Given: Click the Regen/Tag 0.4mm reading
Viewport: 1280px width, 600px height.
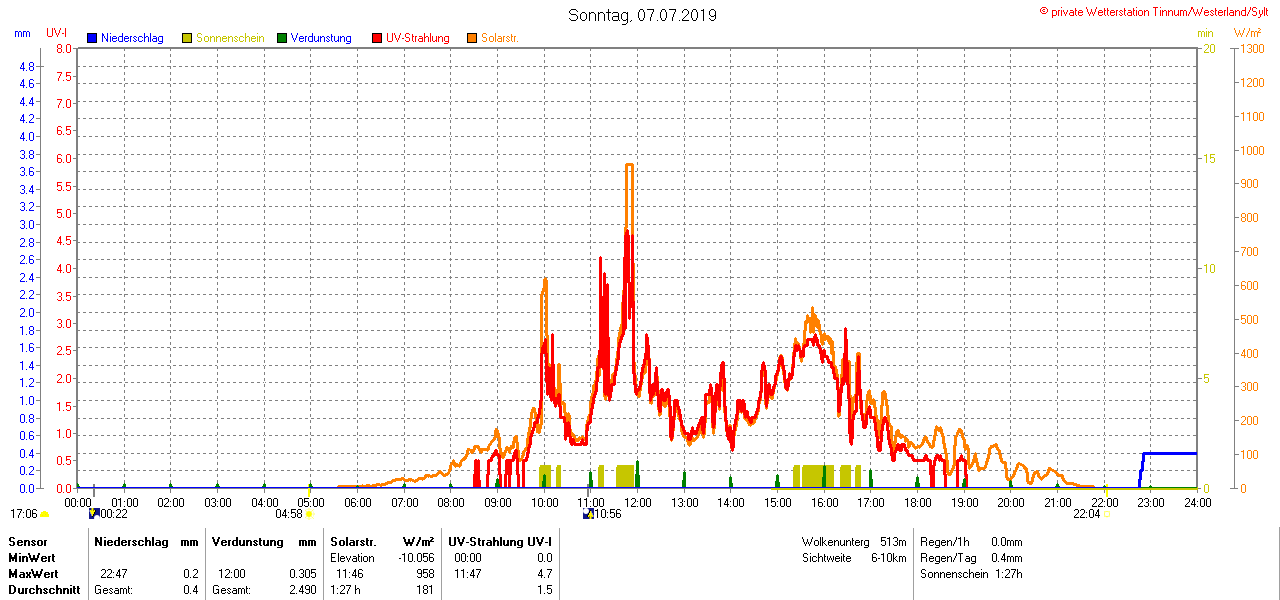Looking at the screenshot, I should click(x=971, y=558).
